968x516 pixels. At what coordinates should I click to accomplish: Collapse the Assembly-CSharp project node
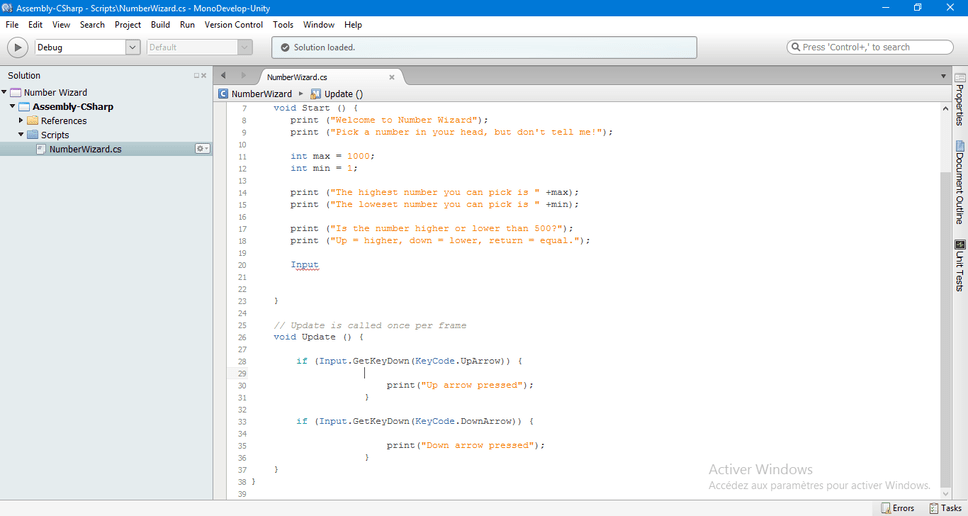(x=12, y=106)
